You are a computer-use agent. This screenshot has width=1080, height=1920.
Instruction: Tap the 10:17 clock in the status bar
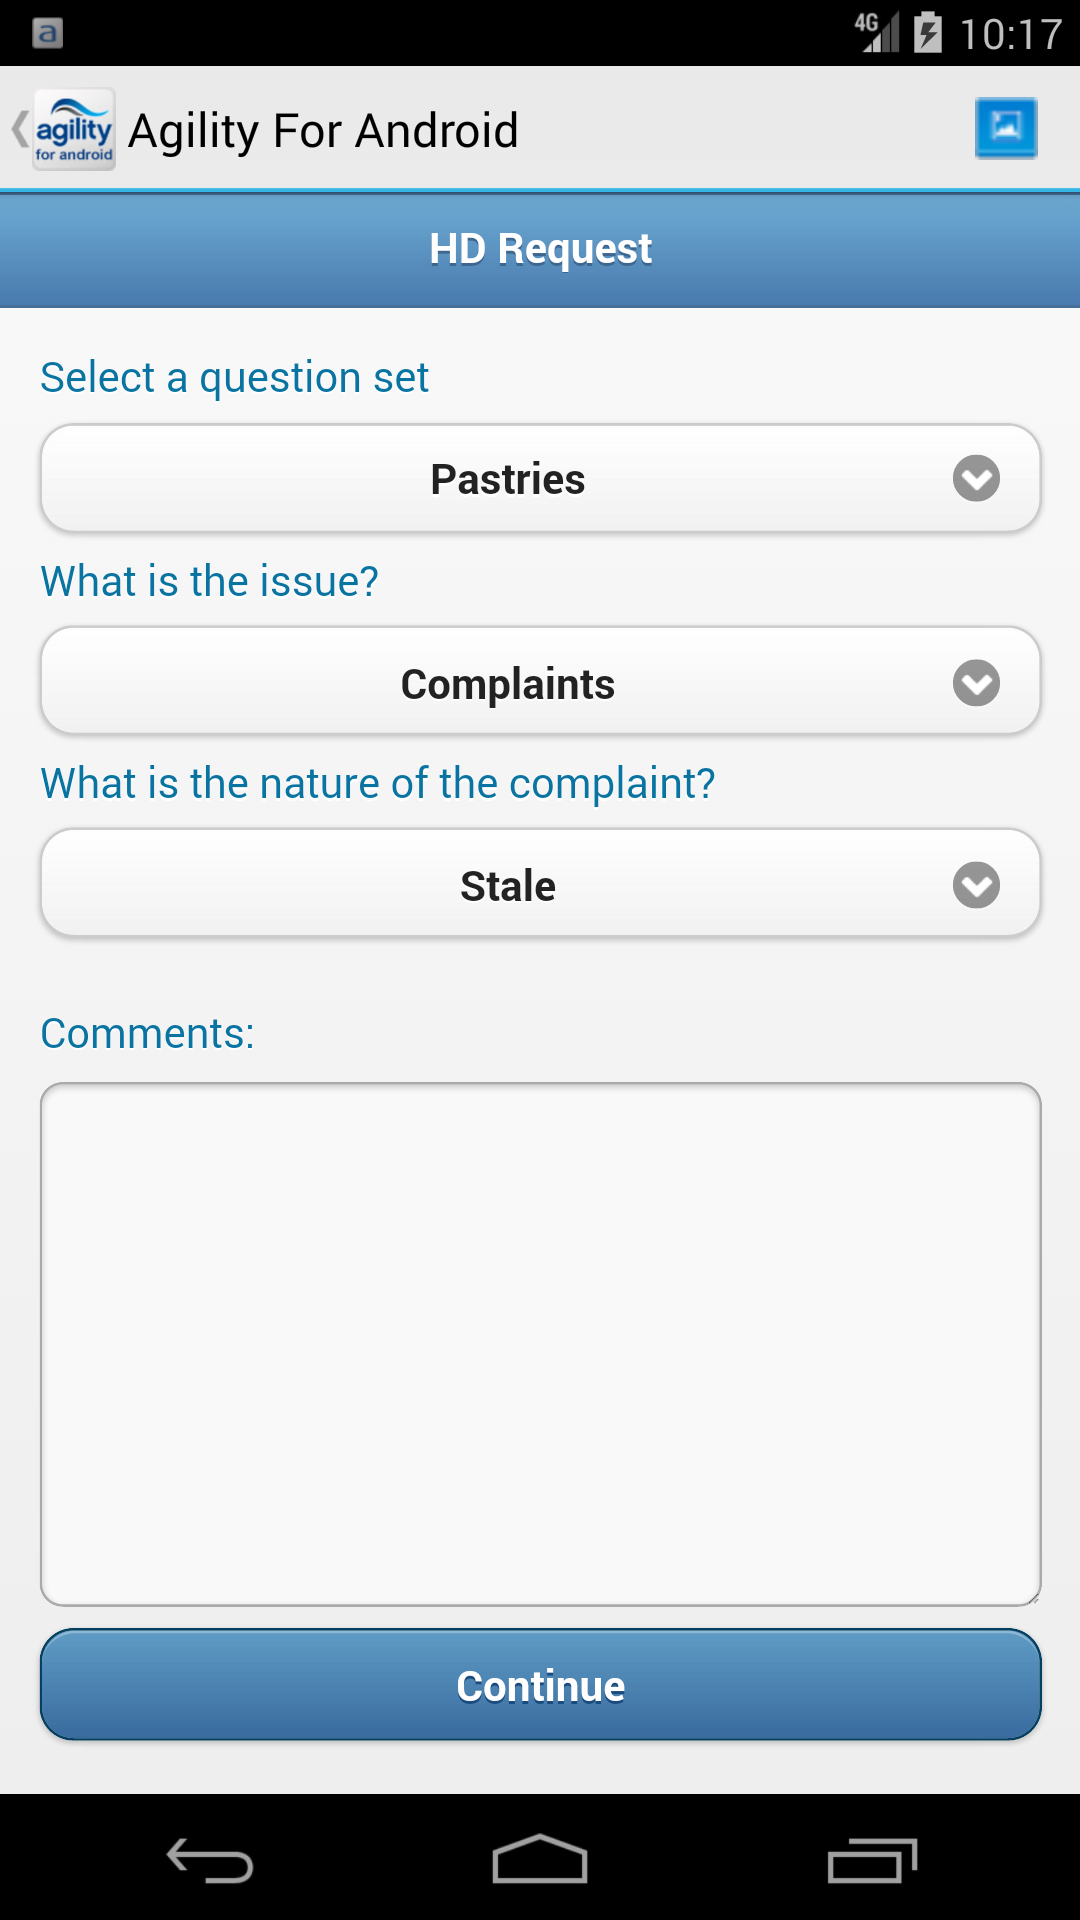[x=1010, y=34]
